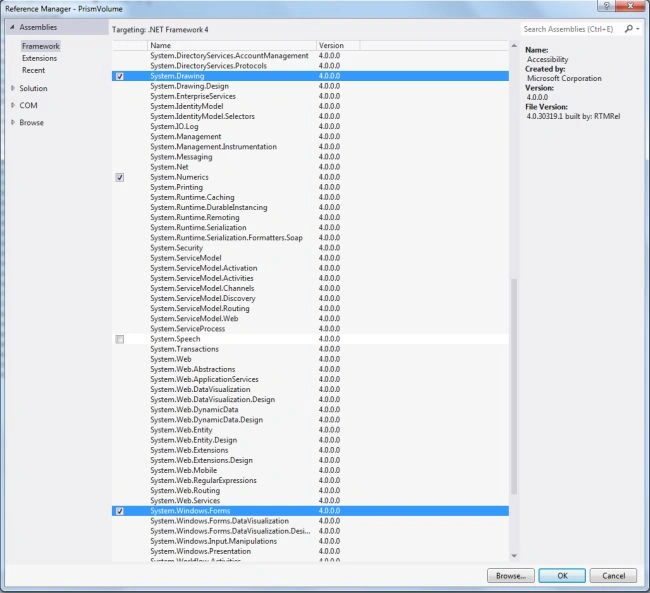Select the Recent category

click(33, 70)
